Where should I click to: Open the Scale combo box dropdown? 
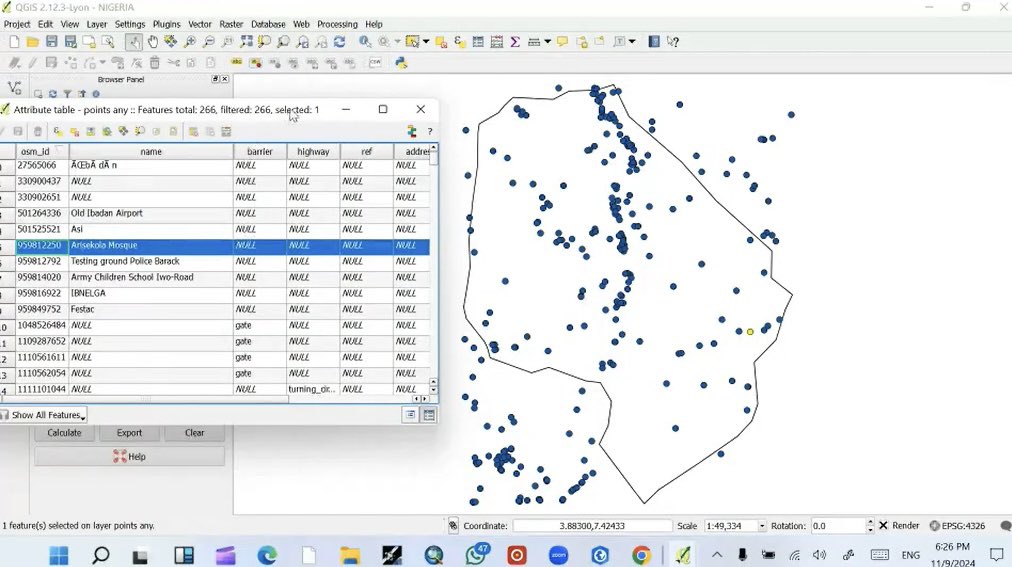pyautogui.click(x=762, y=526)
